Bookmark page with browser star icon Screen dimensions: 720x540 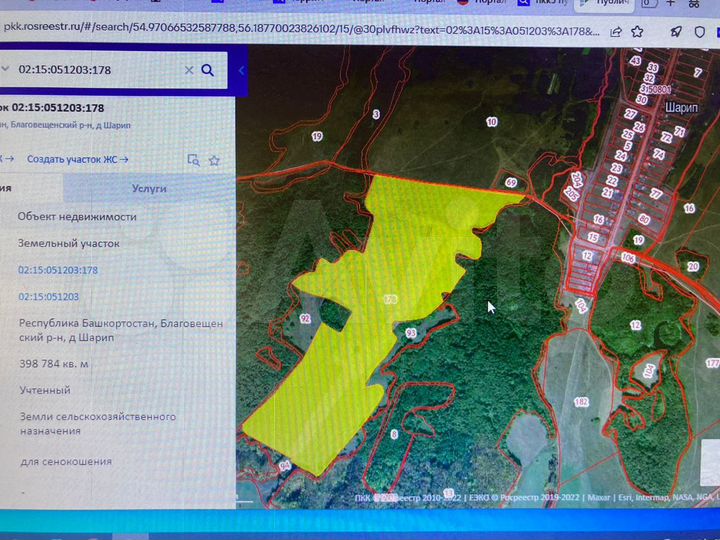(639, 32)
